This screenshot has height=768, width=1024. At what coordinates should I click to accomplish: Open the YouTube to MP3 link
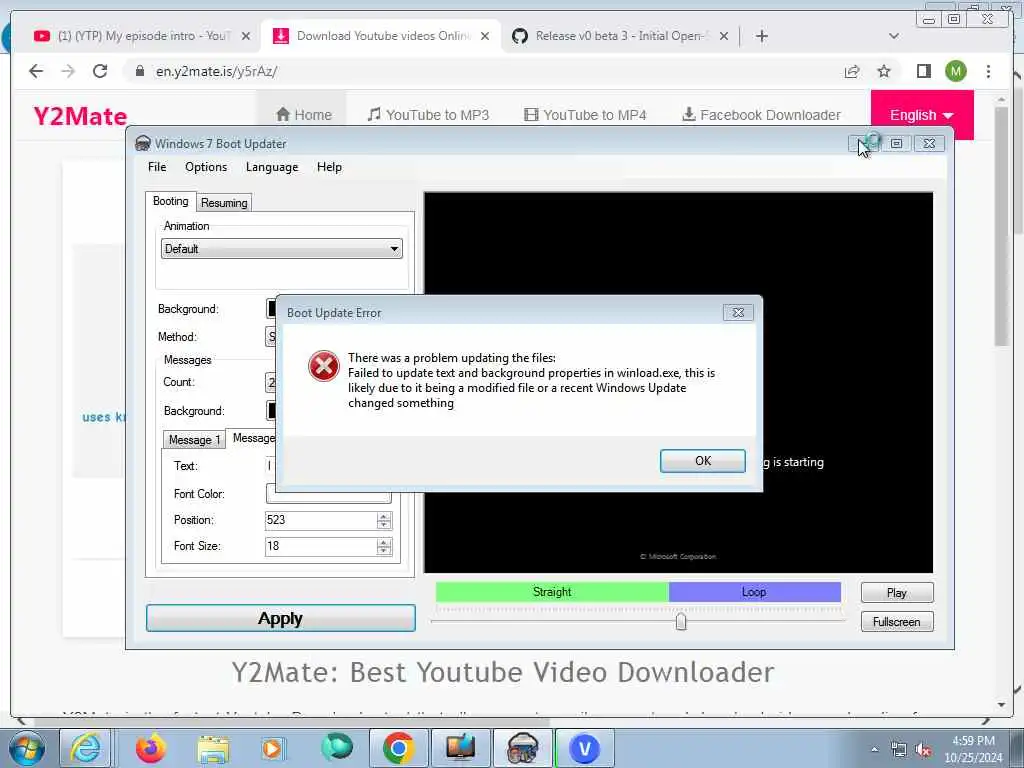428,115
